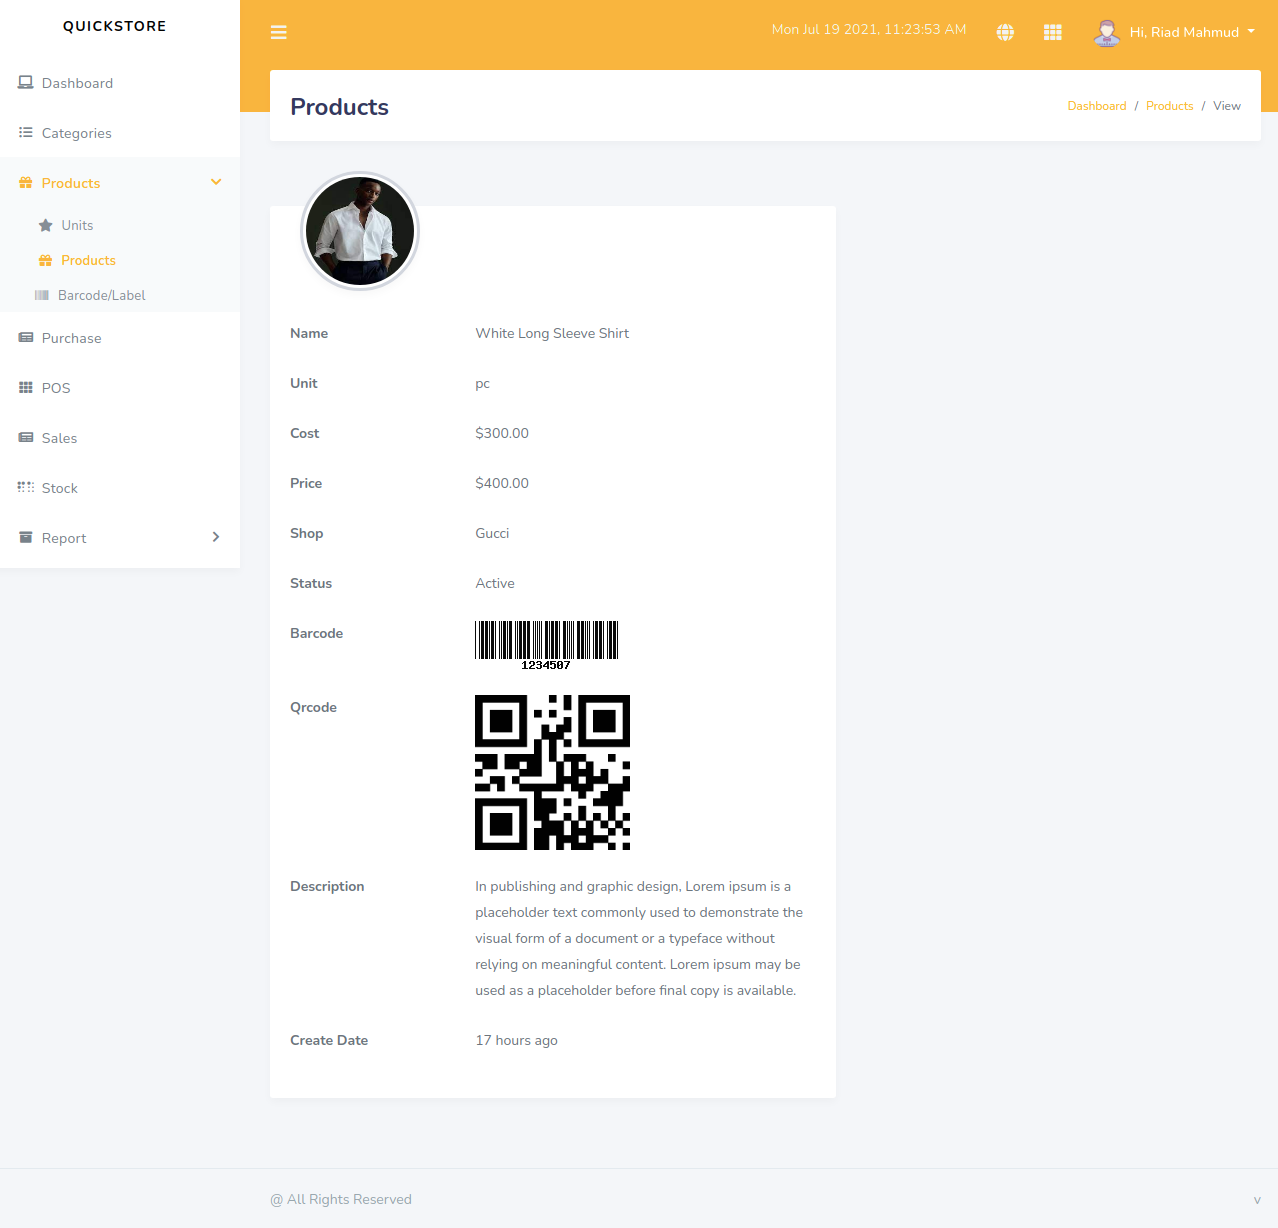Click the gift icon beside Products submenu item
The width and height of the screenshot is (1278, 1228).
point(45,260)
